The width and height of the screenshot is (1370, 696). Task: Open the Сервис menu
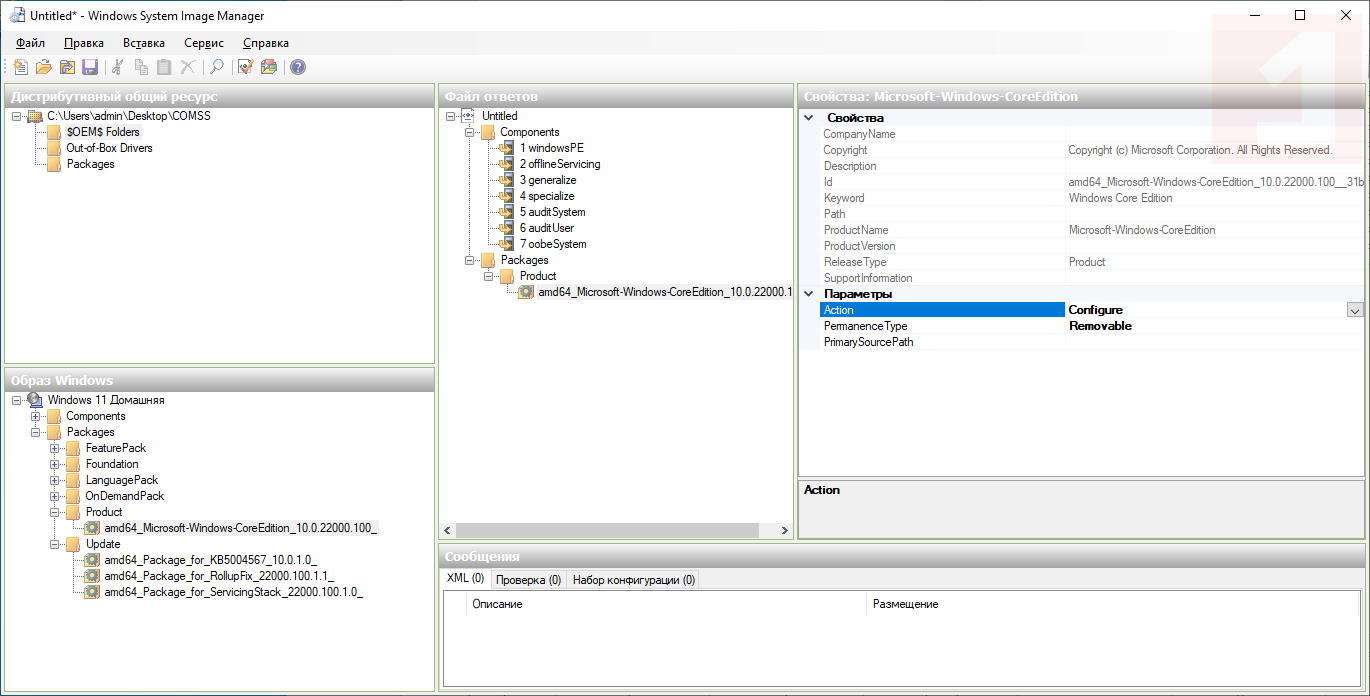coord(204,43)
